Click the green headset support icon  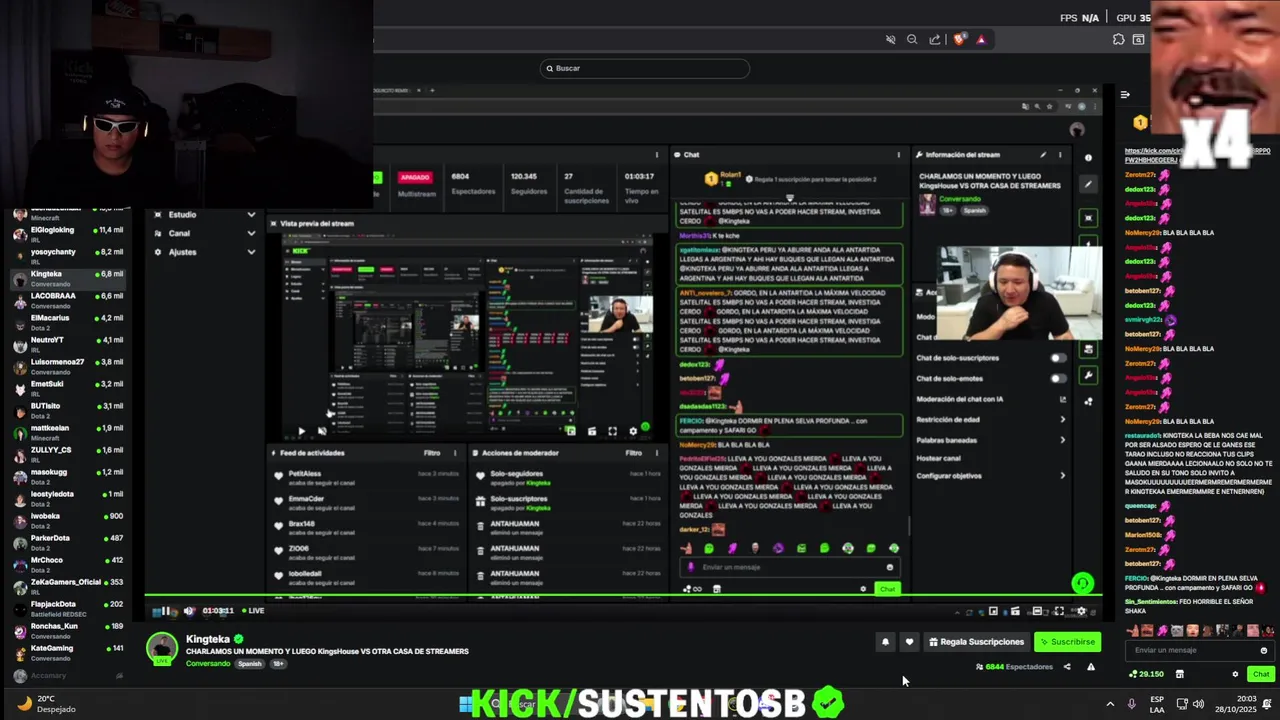click(x=1082, y=583)
